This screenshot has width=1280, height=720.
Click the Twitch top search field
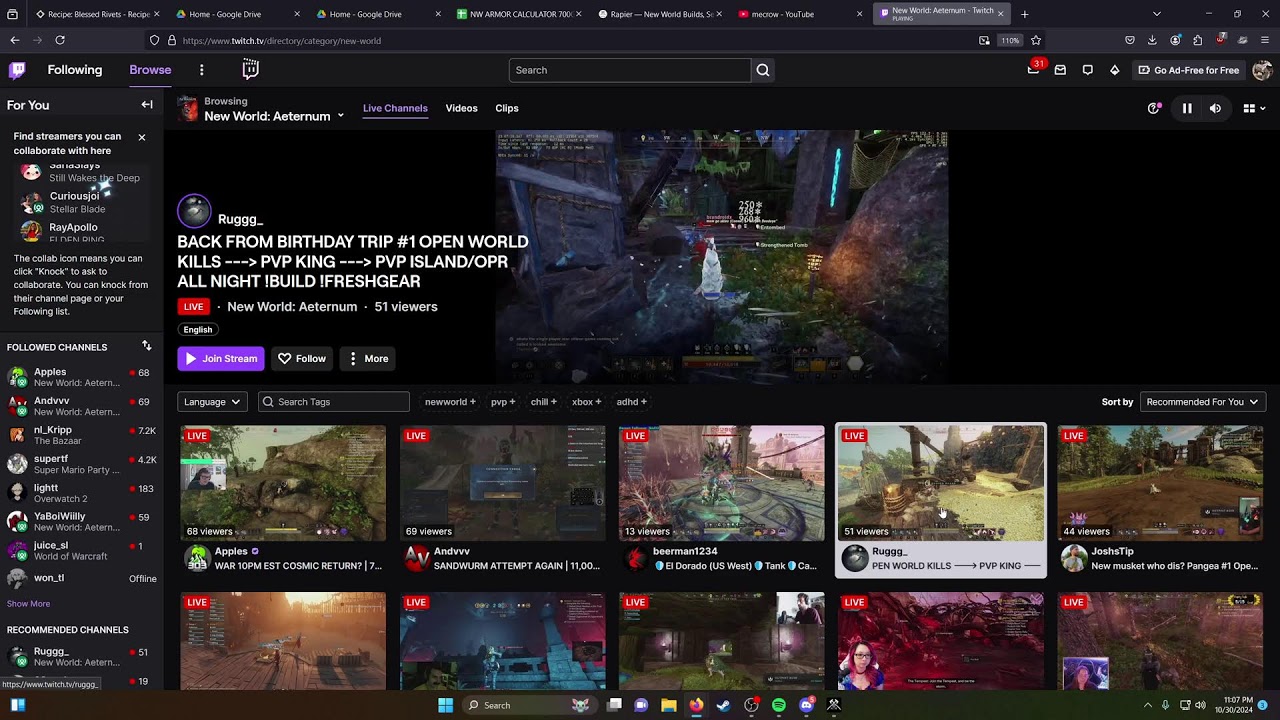click(x=630, y=70)
